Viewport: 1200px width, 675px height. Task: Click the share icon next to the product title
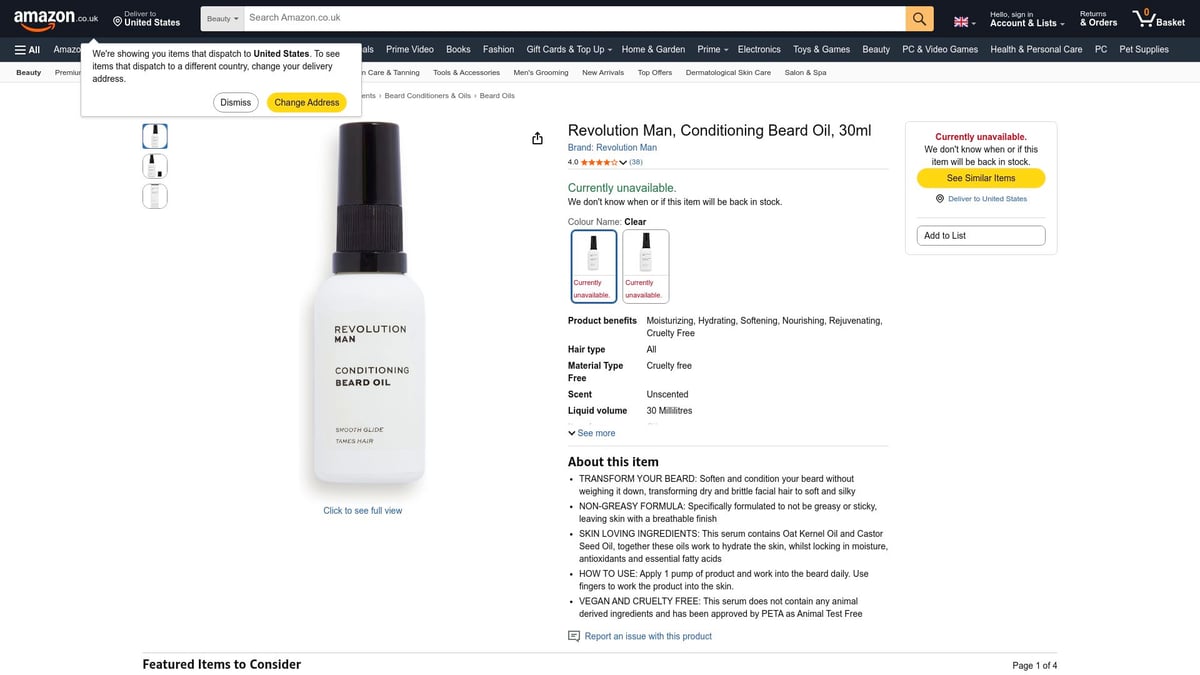[x=537, y=138]
